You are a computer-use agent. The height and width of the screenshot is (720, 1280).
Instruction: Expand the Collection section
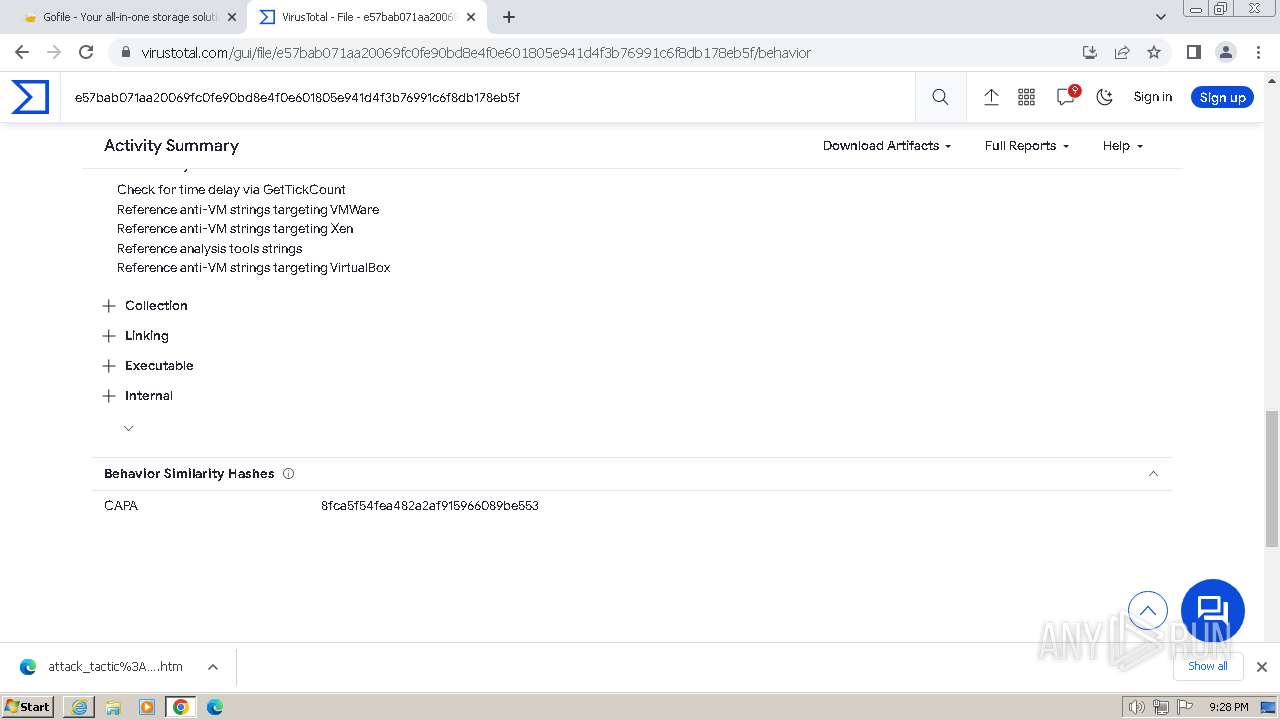(145, 306)
